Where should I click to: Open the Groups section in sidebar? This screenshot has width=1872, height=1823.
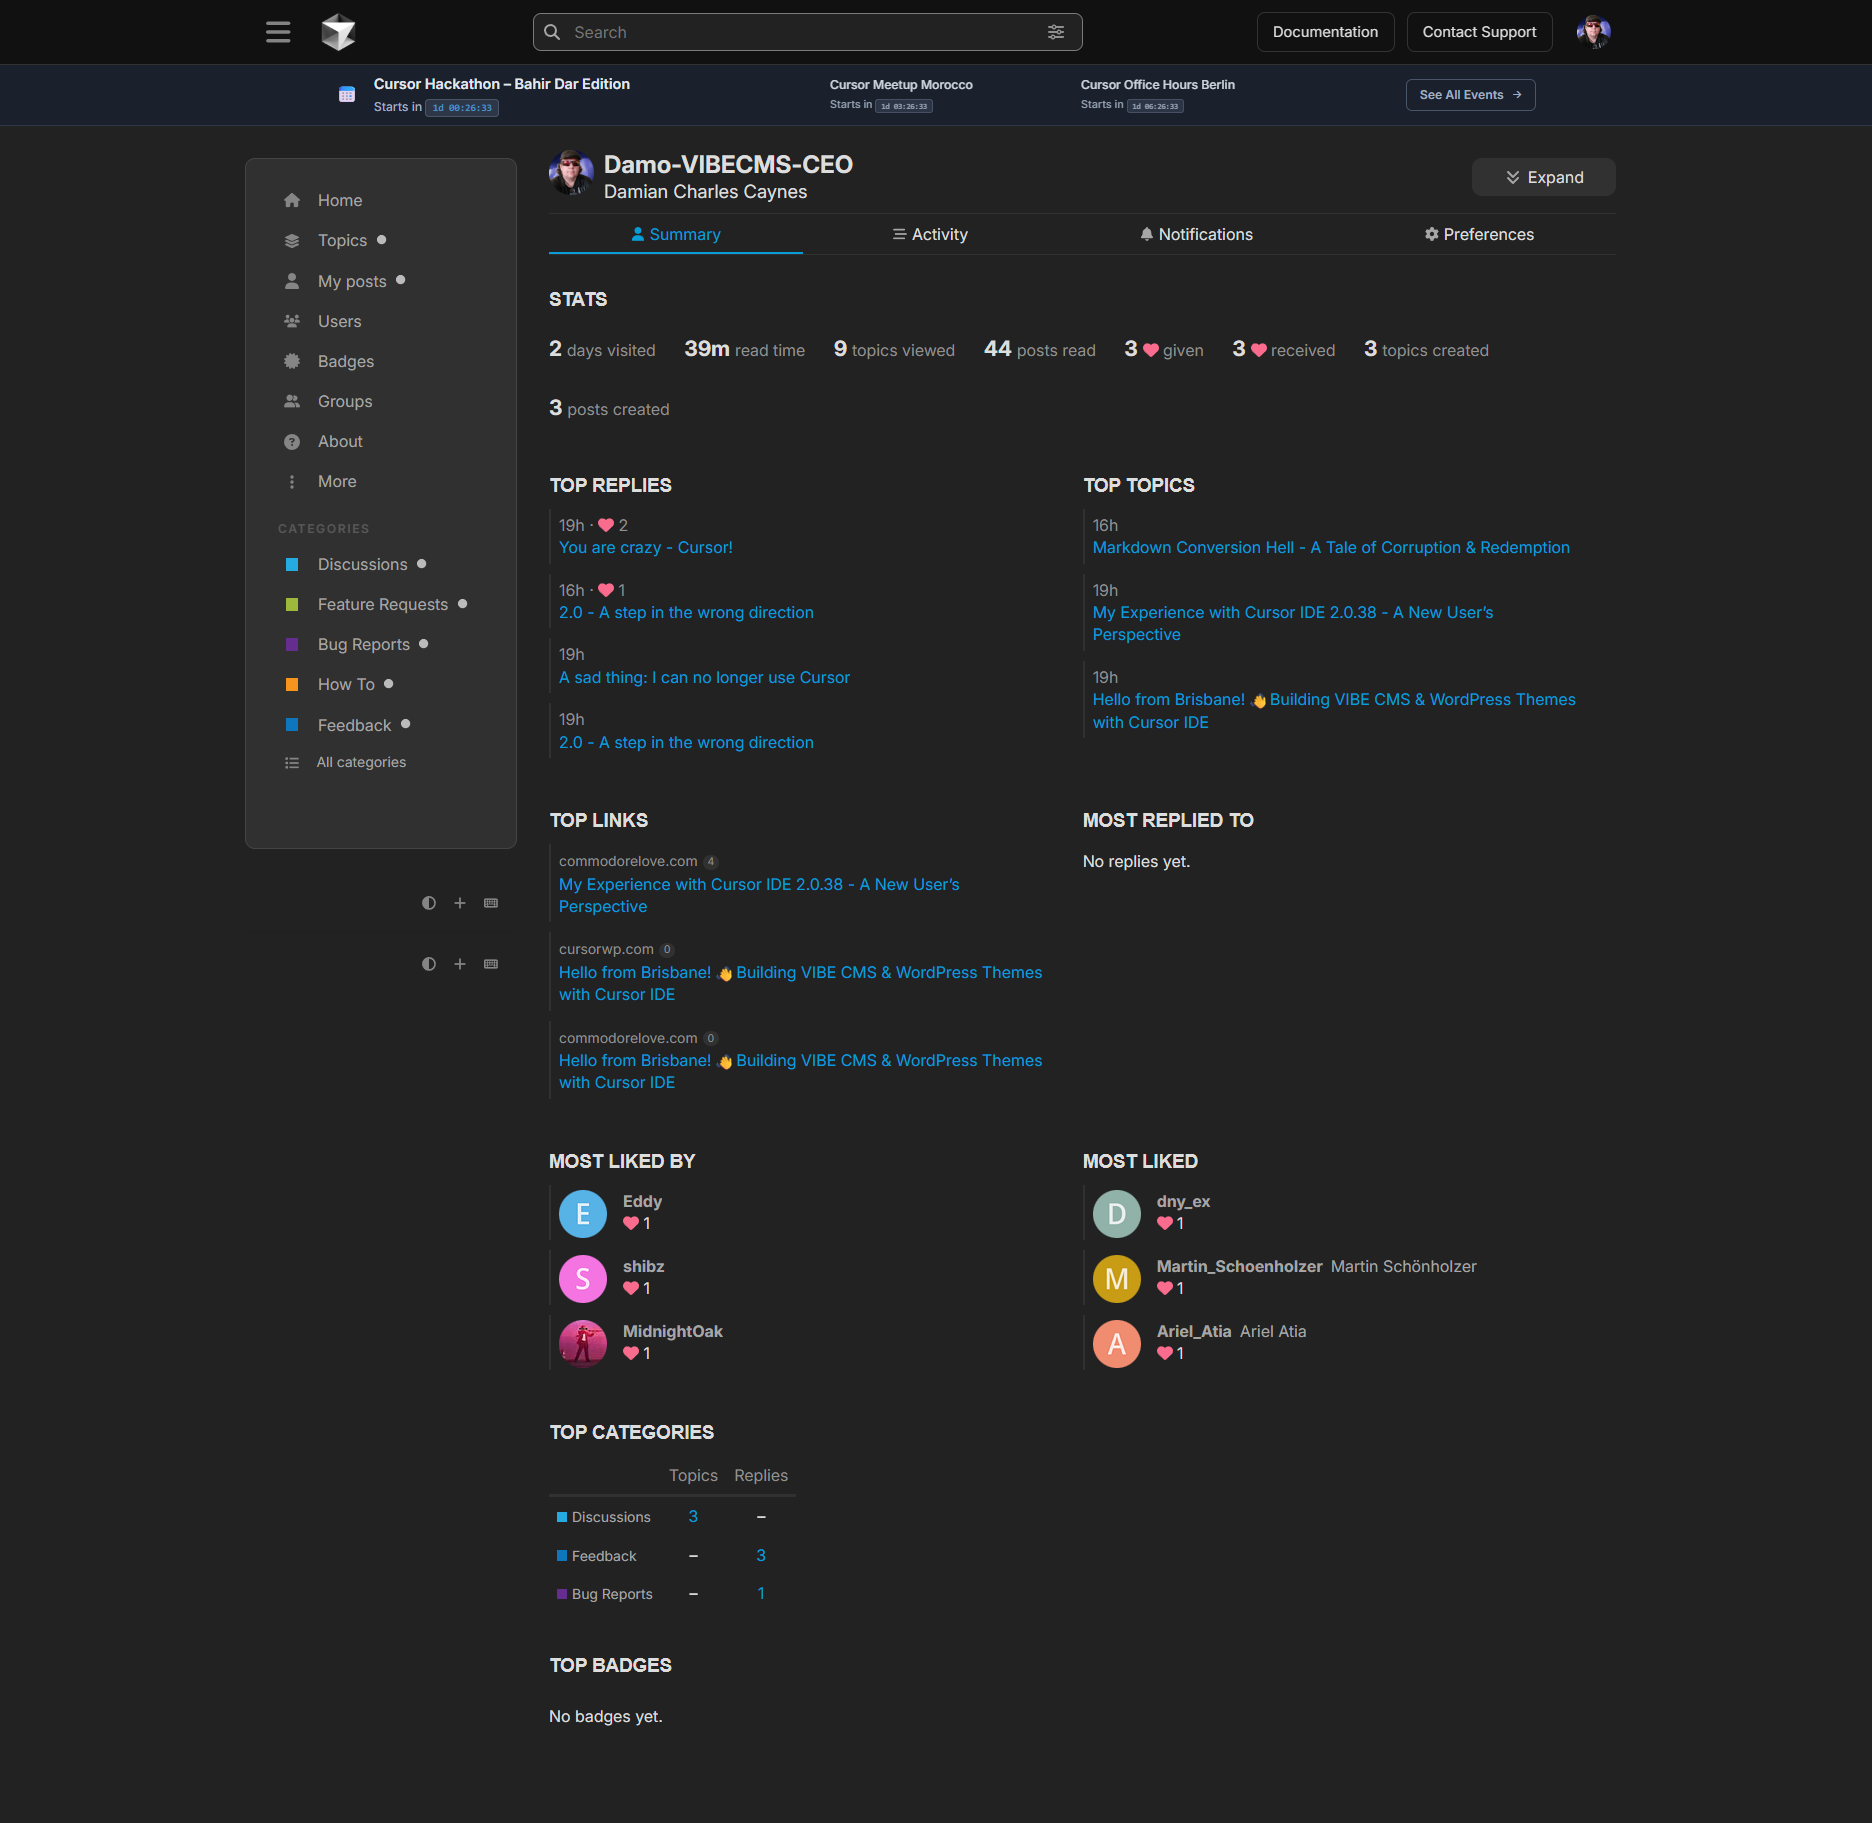344,401
